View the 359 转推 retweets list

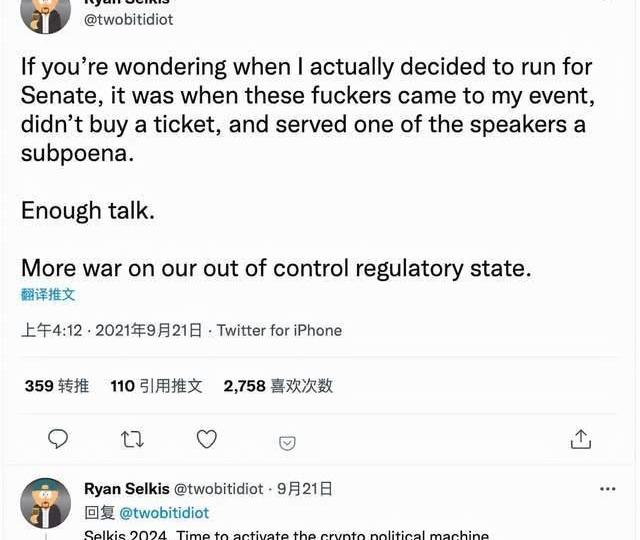click(x=56, y=386)
